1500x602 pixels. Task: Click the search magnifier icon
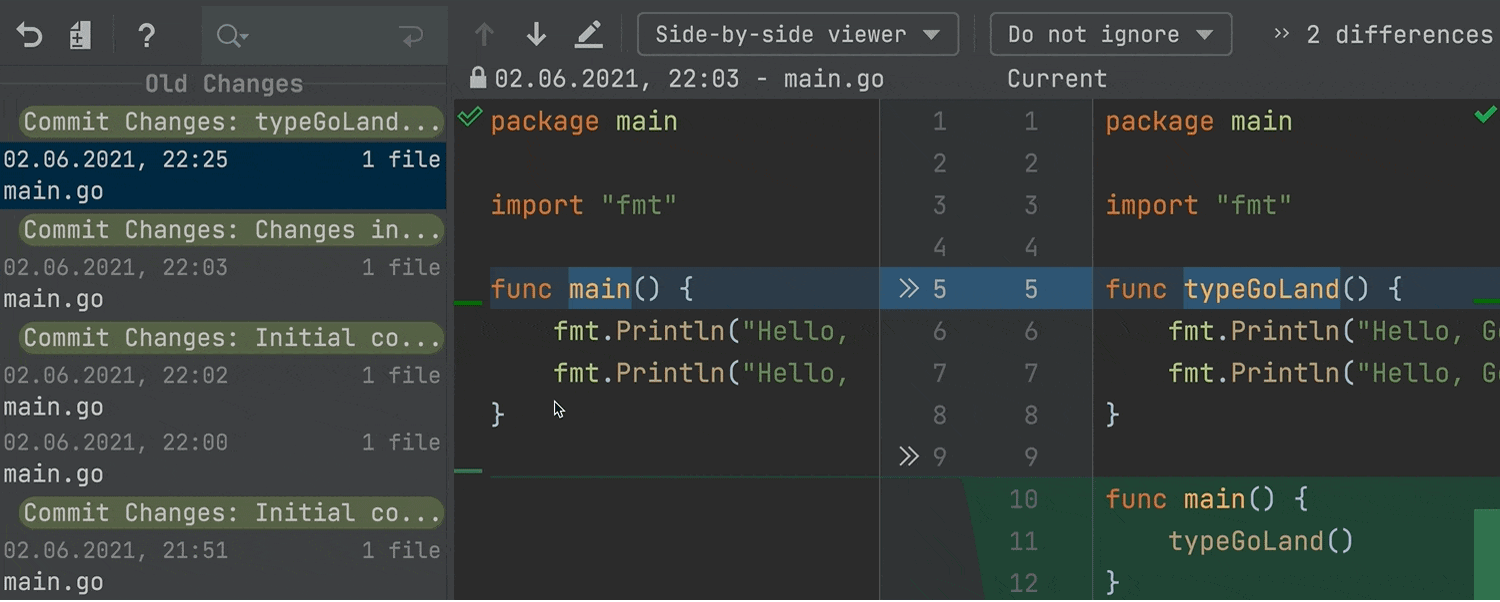[x=231, y=37]
